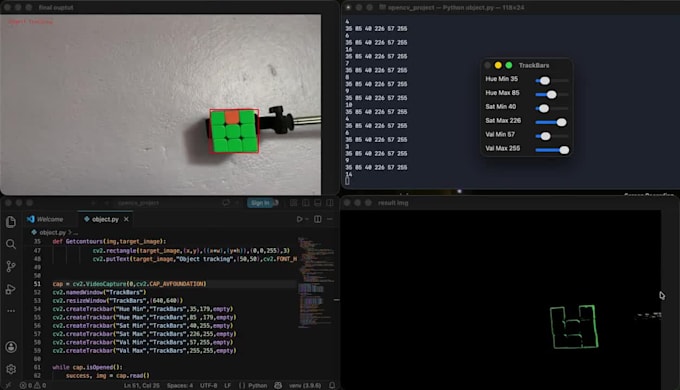Click the code minimap
Viewport: 680px width, 390px height.
(x=316, y=282)
